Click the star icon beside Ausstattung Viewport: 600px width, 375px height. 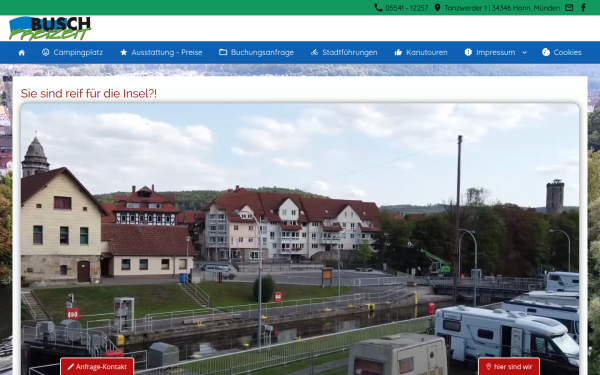pyautogui.click(x=123, y=52)
